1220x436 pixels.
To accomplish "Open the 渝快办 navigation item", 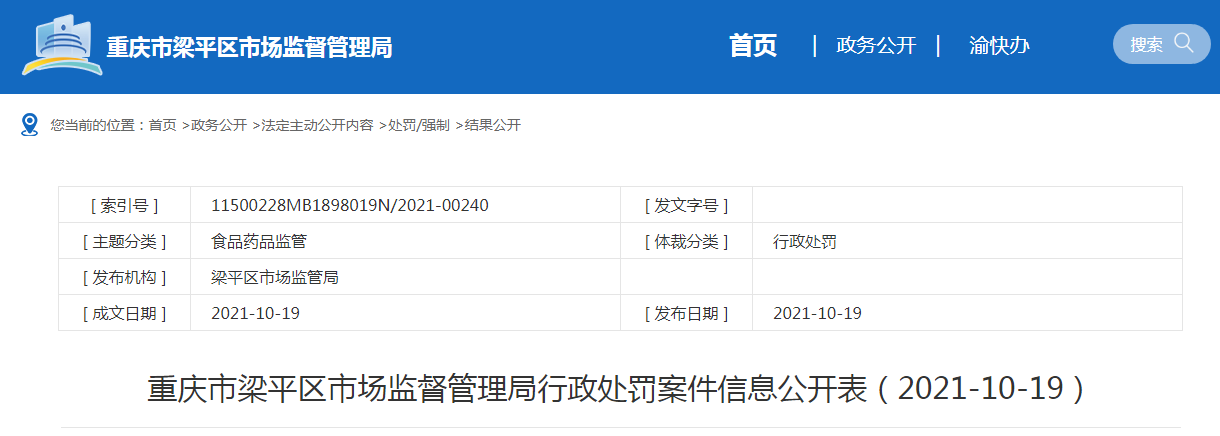I will pyautogui.click(x=999, y=45).
